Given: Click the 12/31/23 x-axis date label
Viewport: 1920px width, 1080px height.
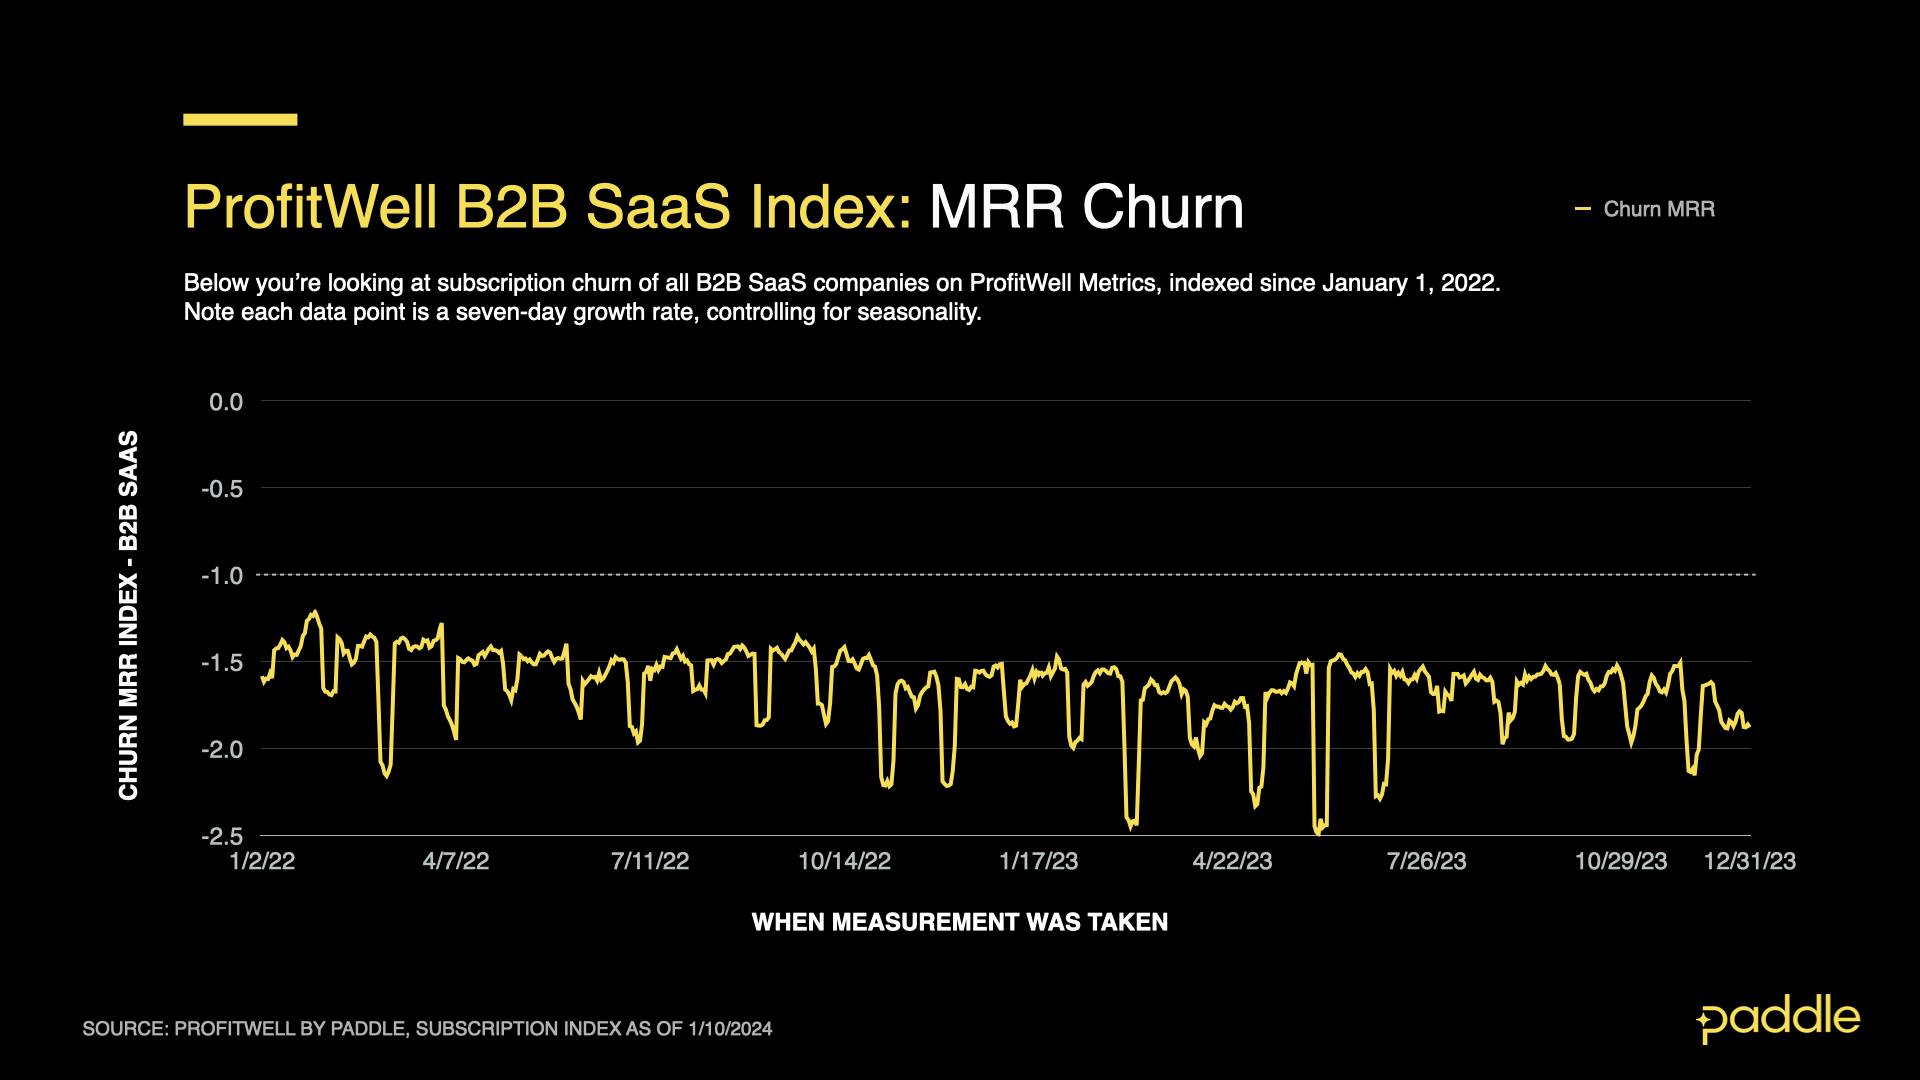Looking at the screenshot, I should coord(1750,862).
